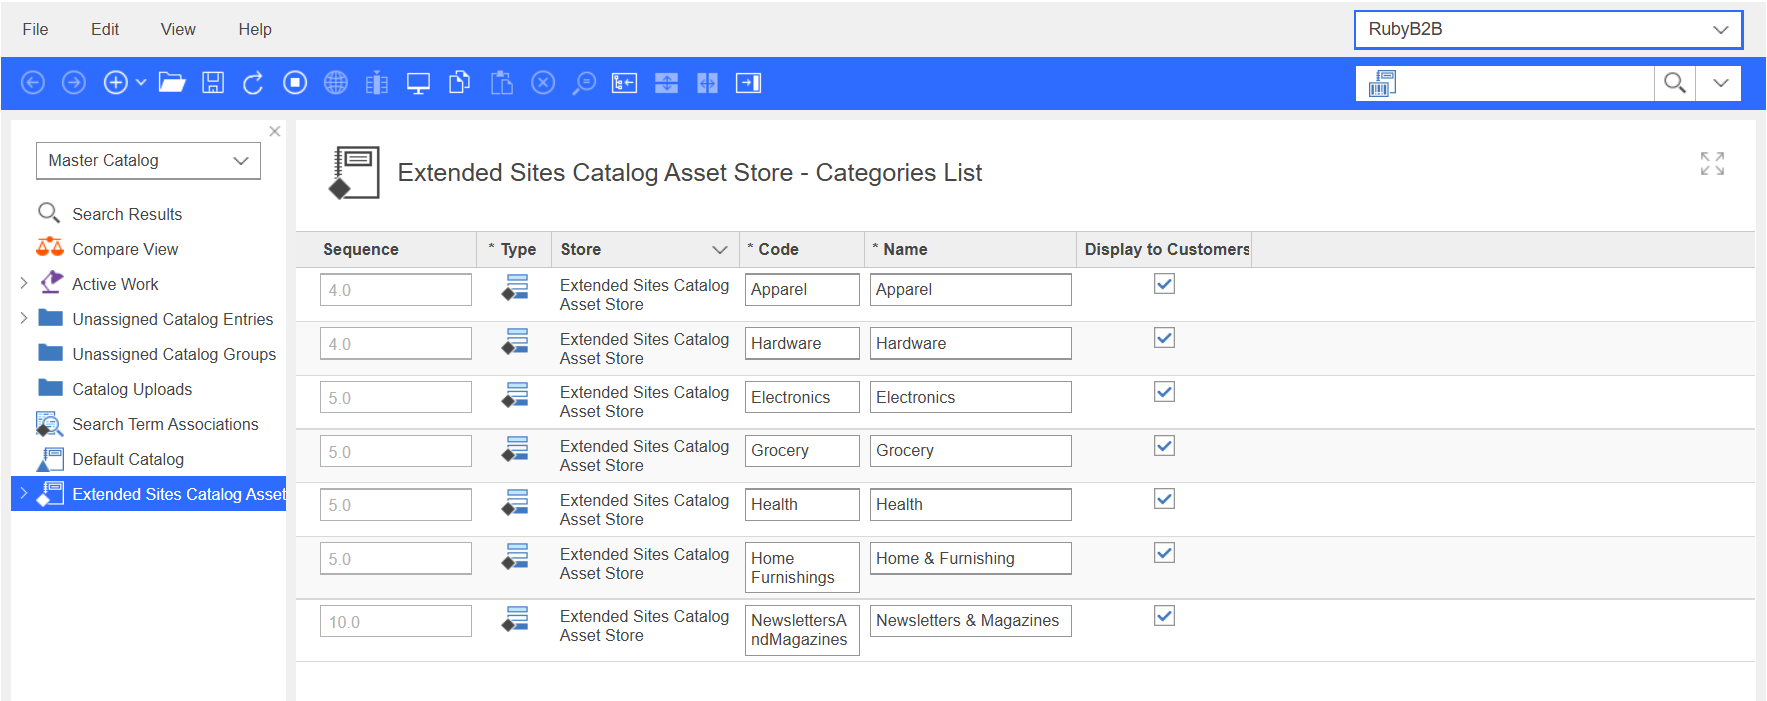Click the search type icon in search box

point(1383,83)
